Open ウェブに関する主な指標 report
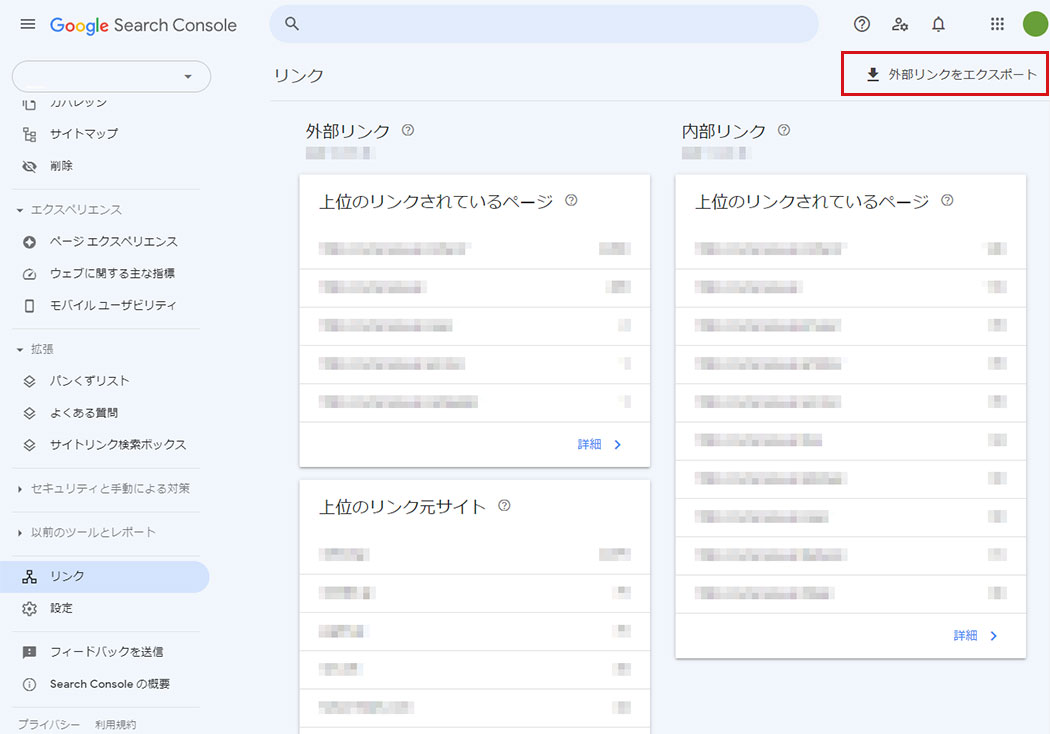The width and height of the screenshot is (1050, 734). (112, 273)
